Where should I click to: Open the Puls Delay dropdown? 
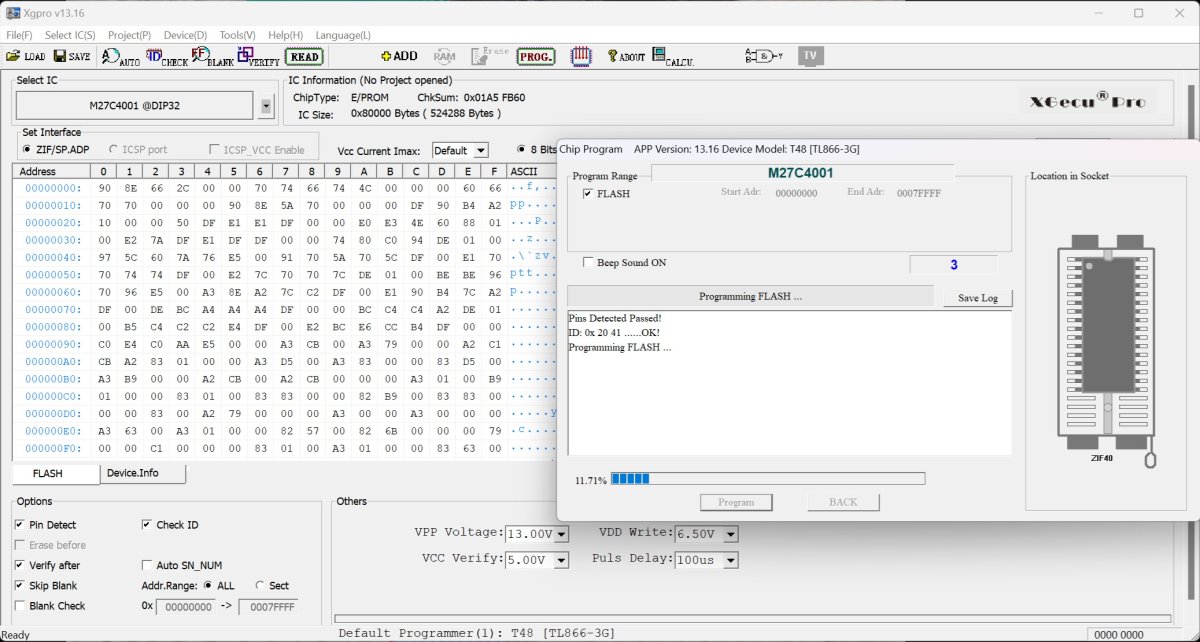pyautogui.click(x=731, y=560)
